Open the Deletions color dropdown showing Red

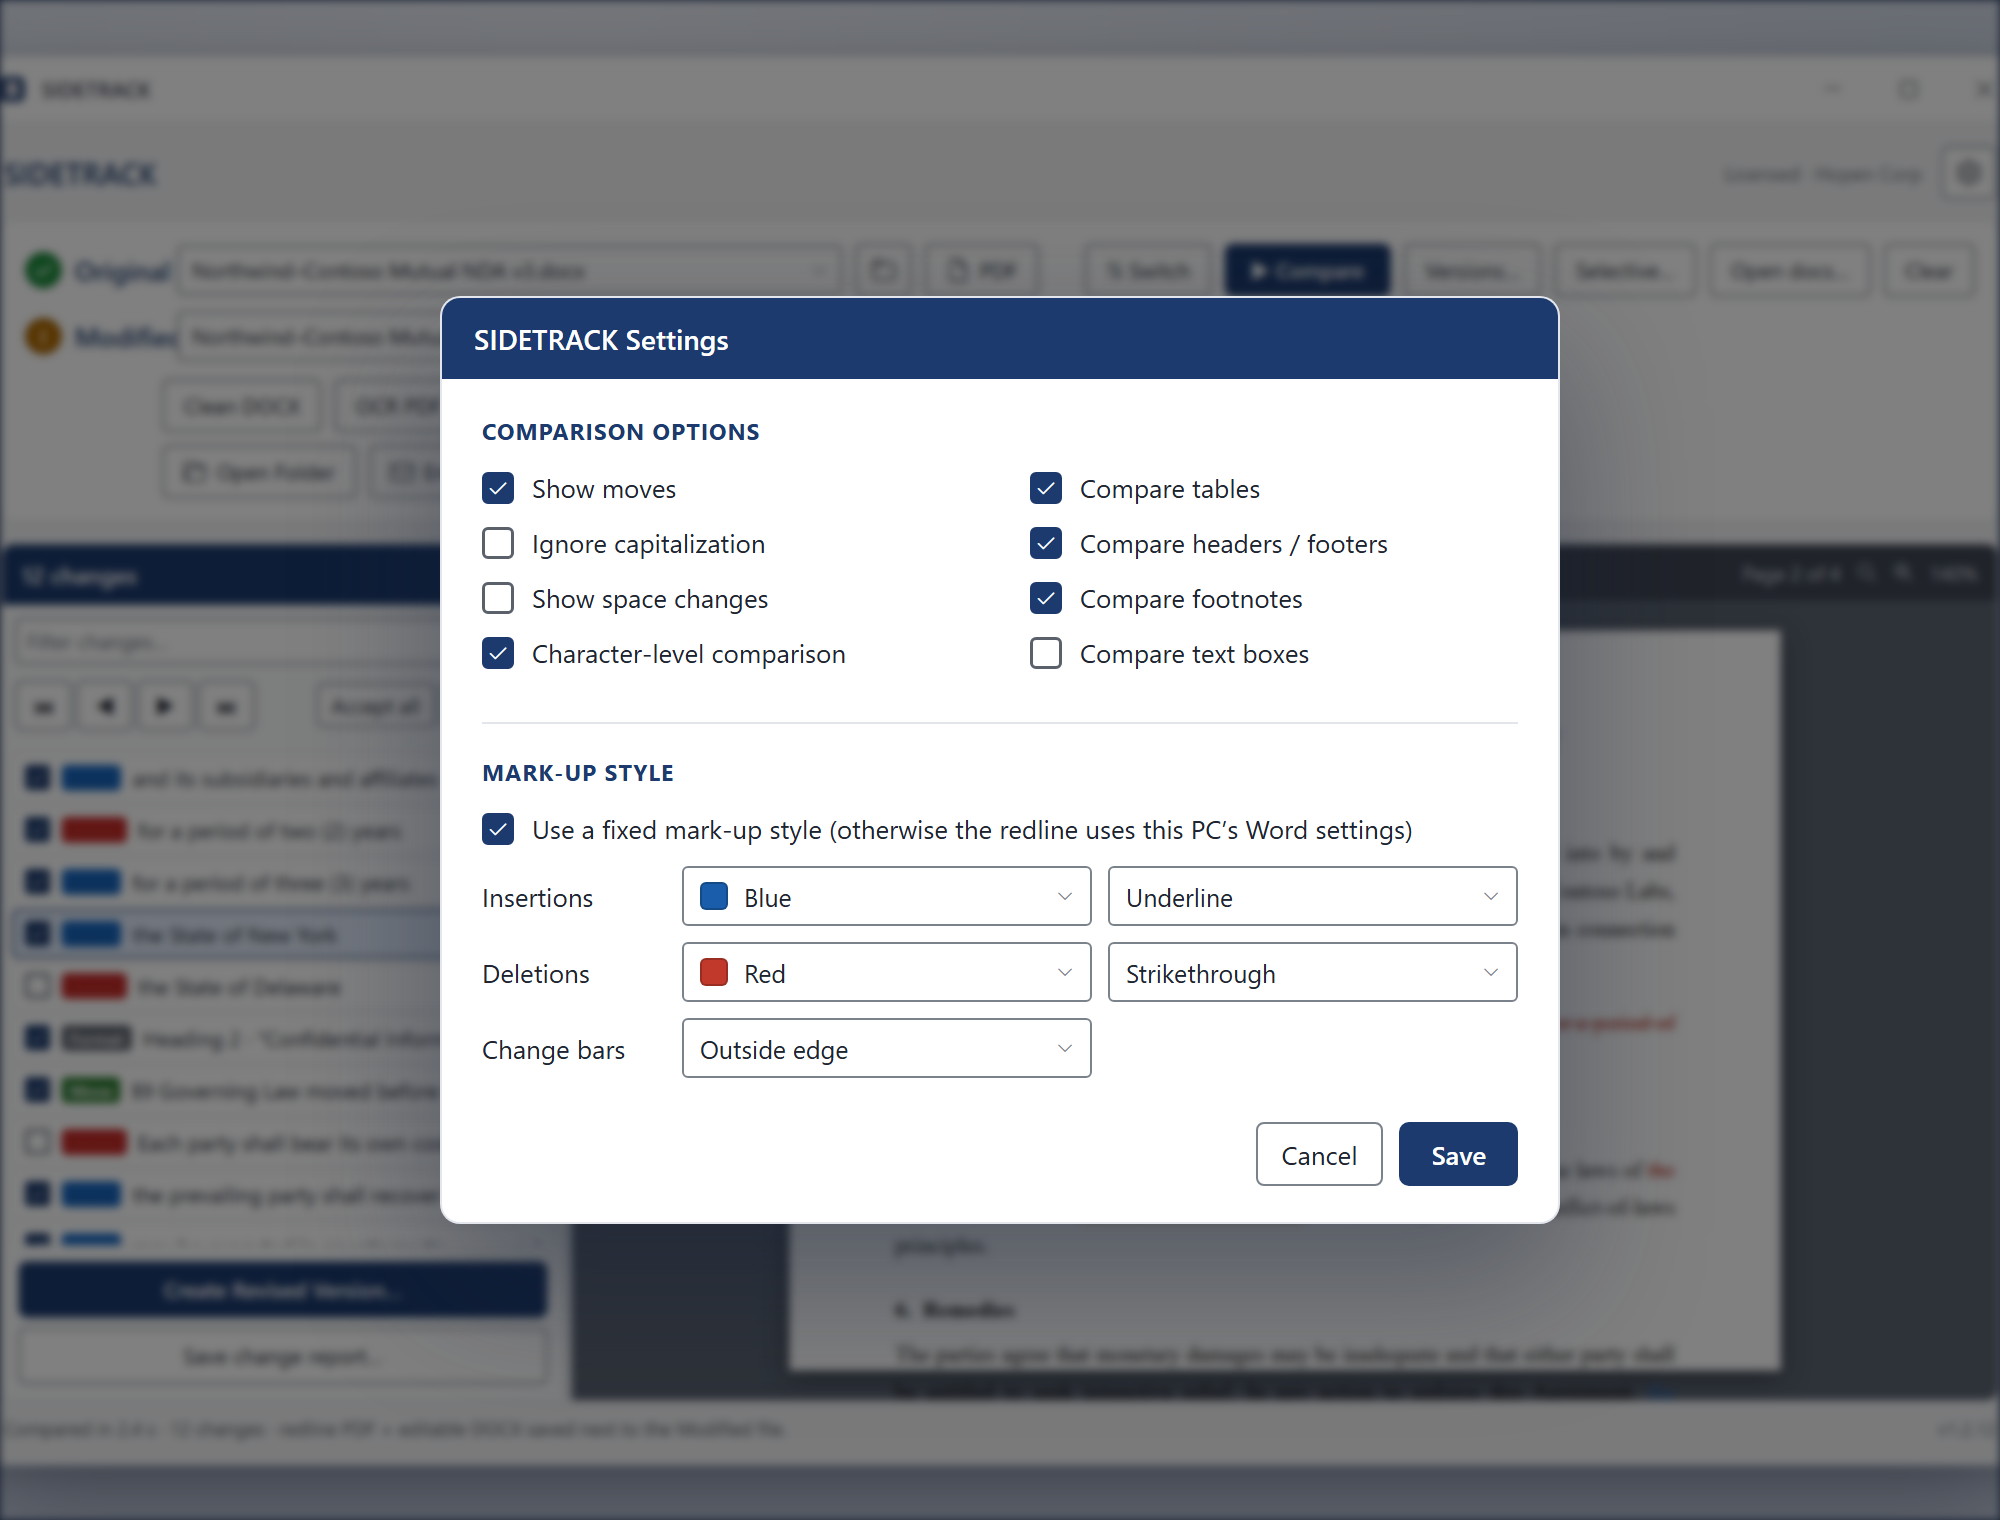point(886,973)
